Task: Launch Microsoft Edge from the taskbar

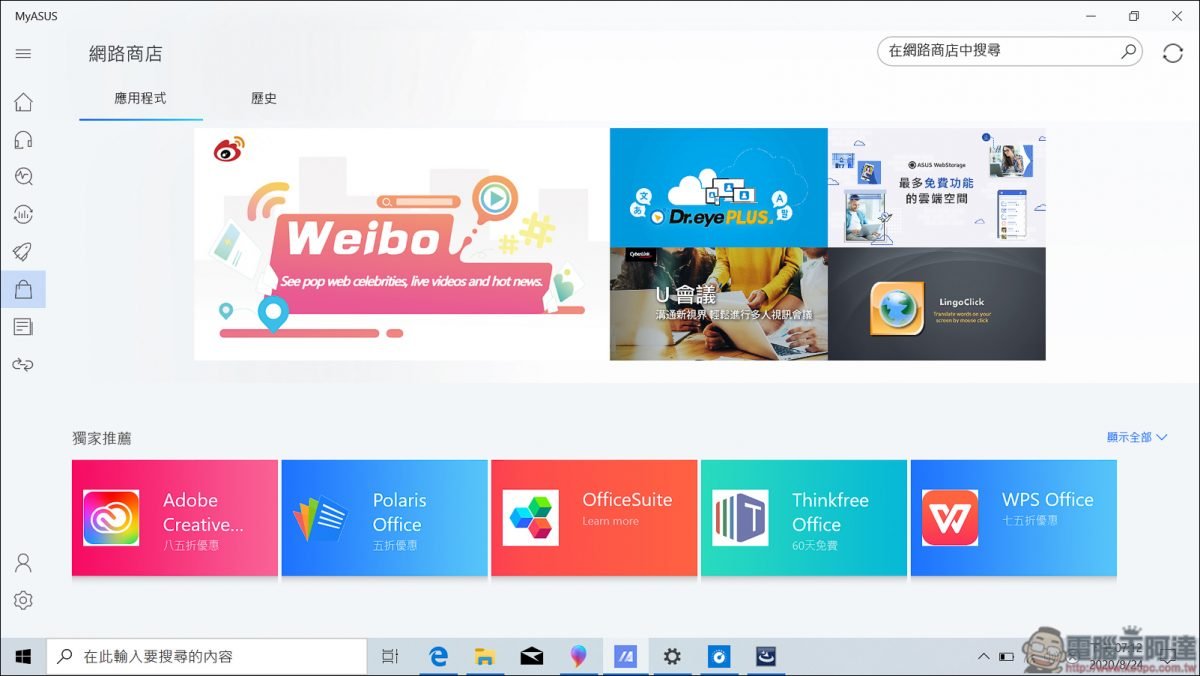Action: pyautogui.click(x=438, y=657)
